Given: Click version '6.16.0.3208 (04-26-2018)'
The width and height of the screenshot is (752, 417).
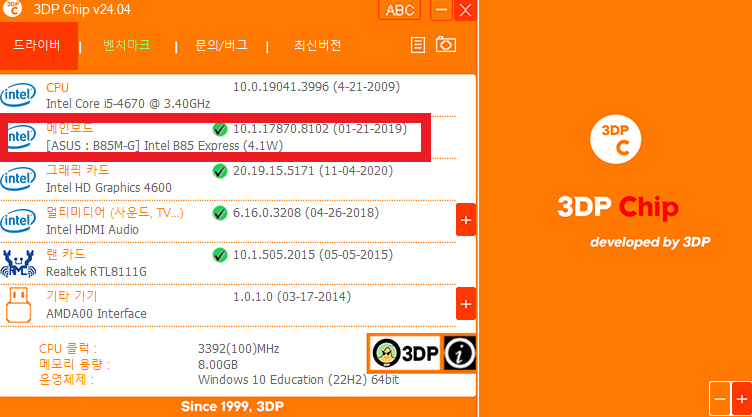Looking at the screenshot, I should pyautogui.click(x=306, y=213).
